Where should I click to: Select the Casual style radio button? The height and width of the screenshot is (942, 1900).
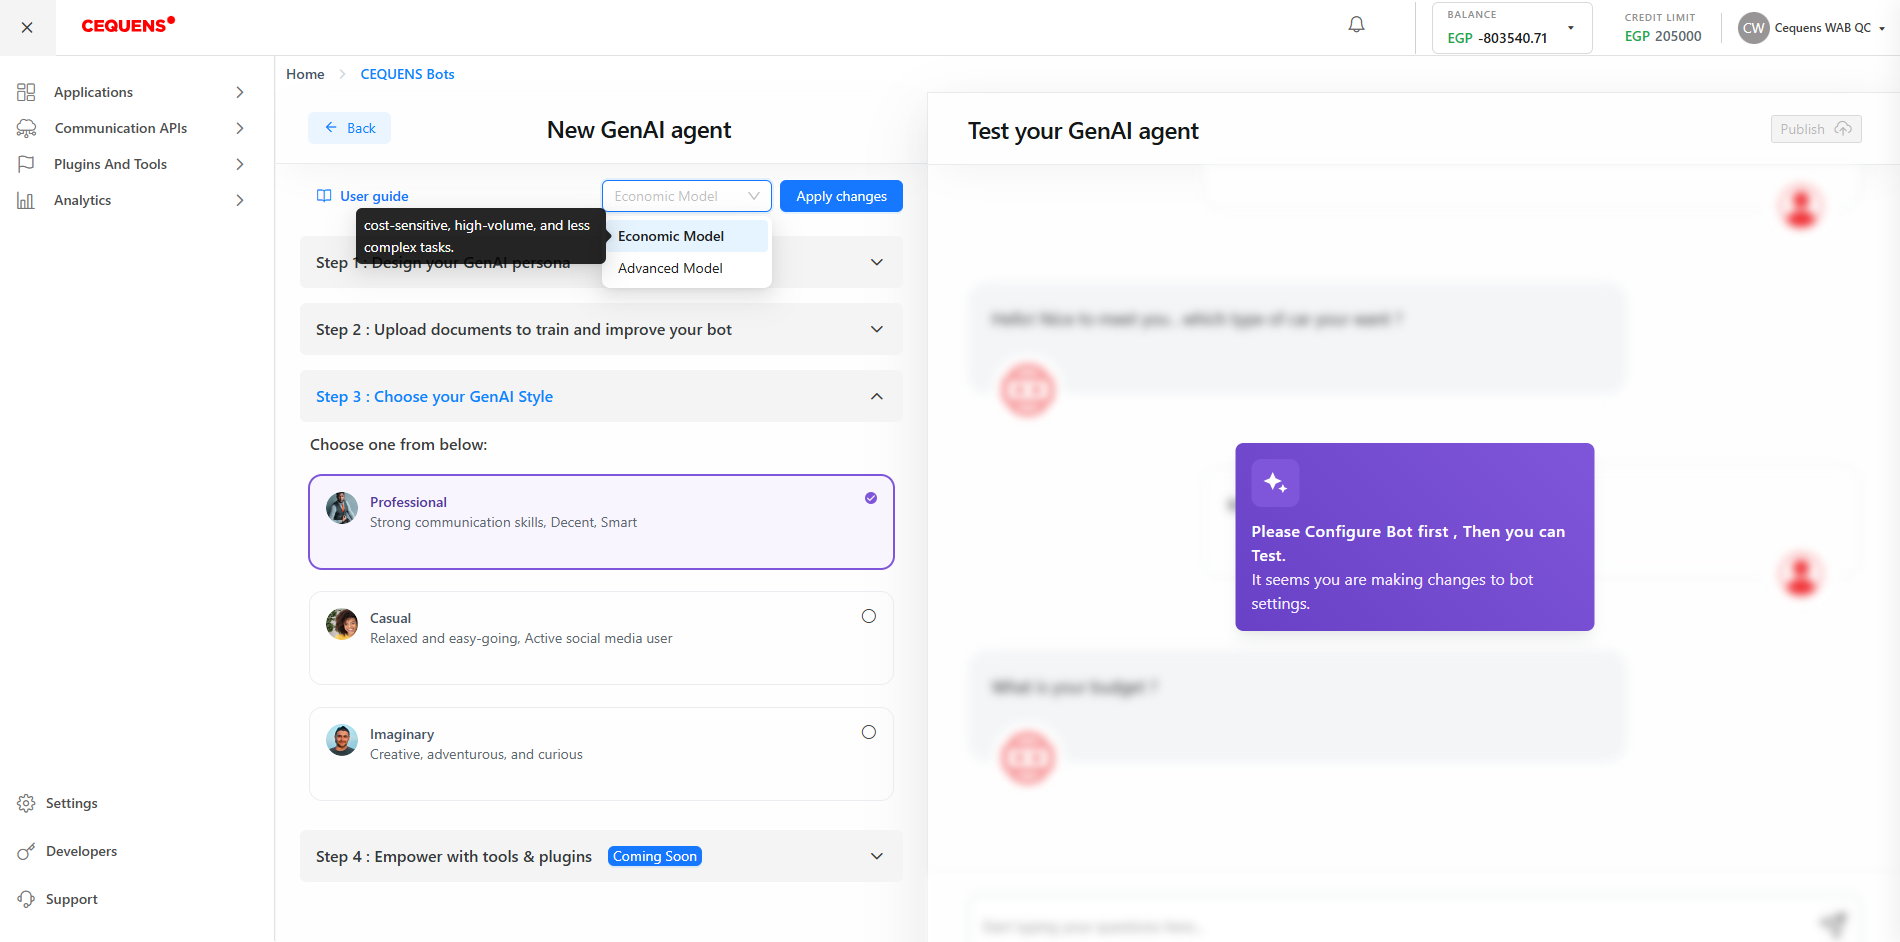point(868,616)
